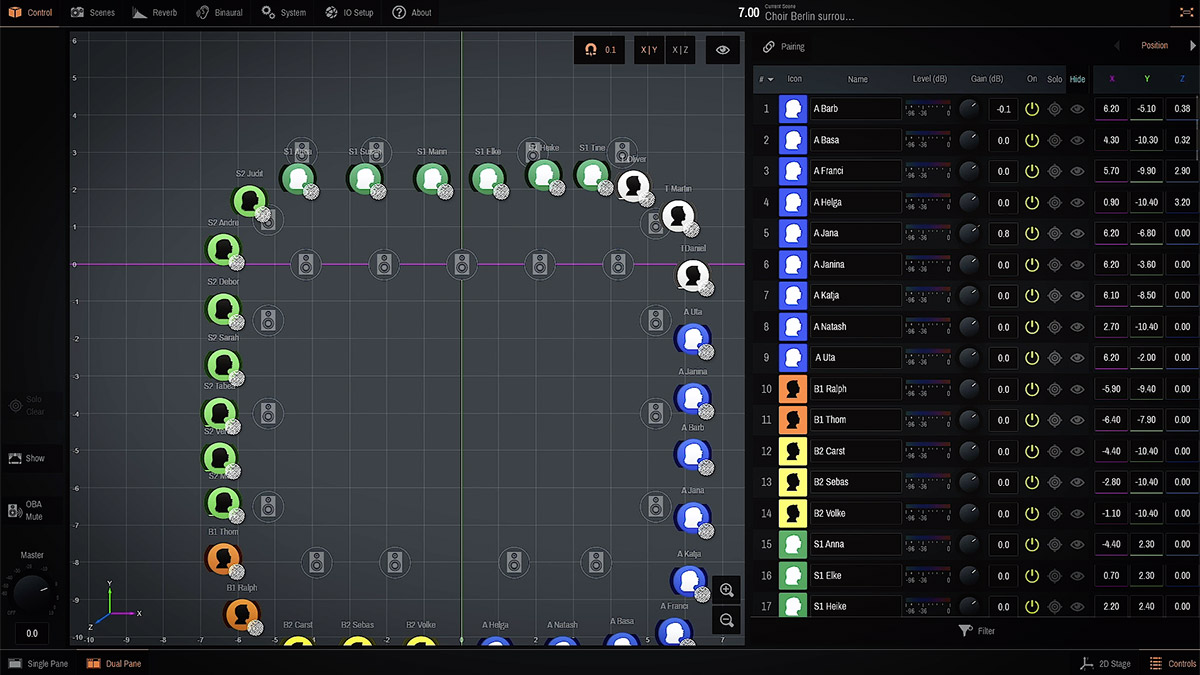Screen dimensions: 1200x675
Task: Hide the B2 Volke source with eye icon
Action: pyautogui.click(x=1077, y=513)
